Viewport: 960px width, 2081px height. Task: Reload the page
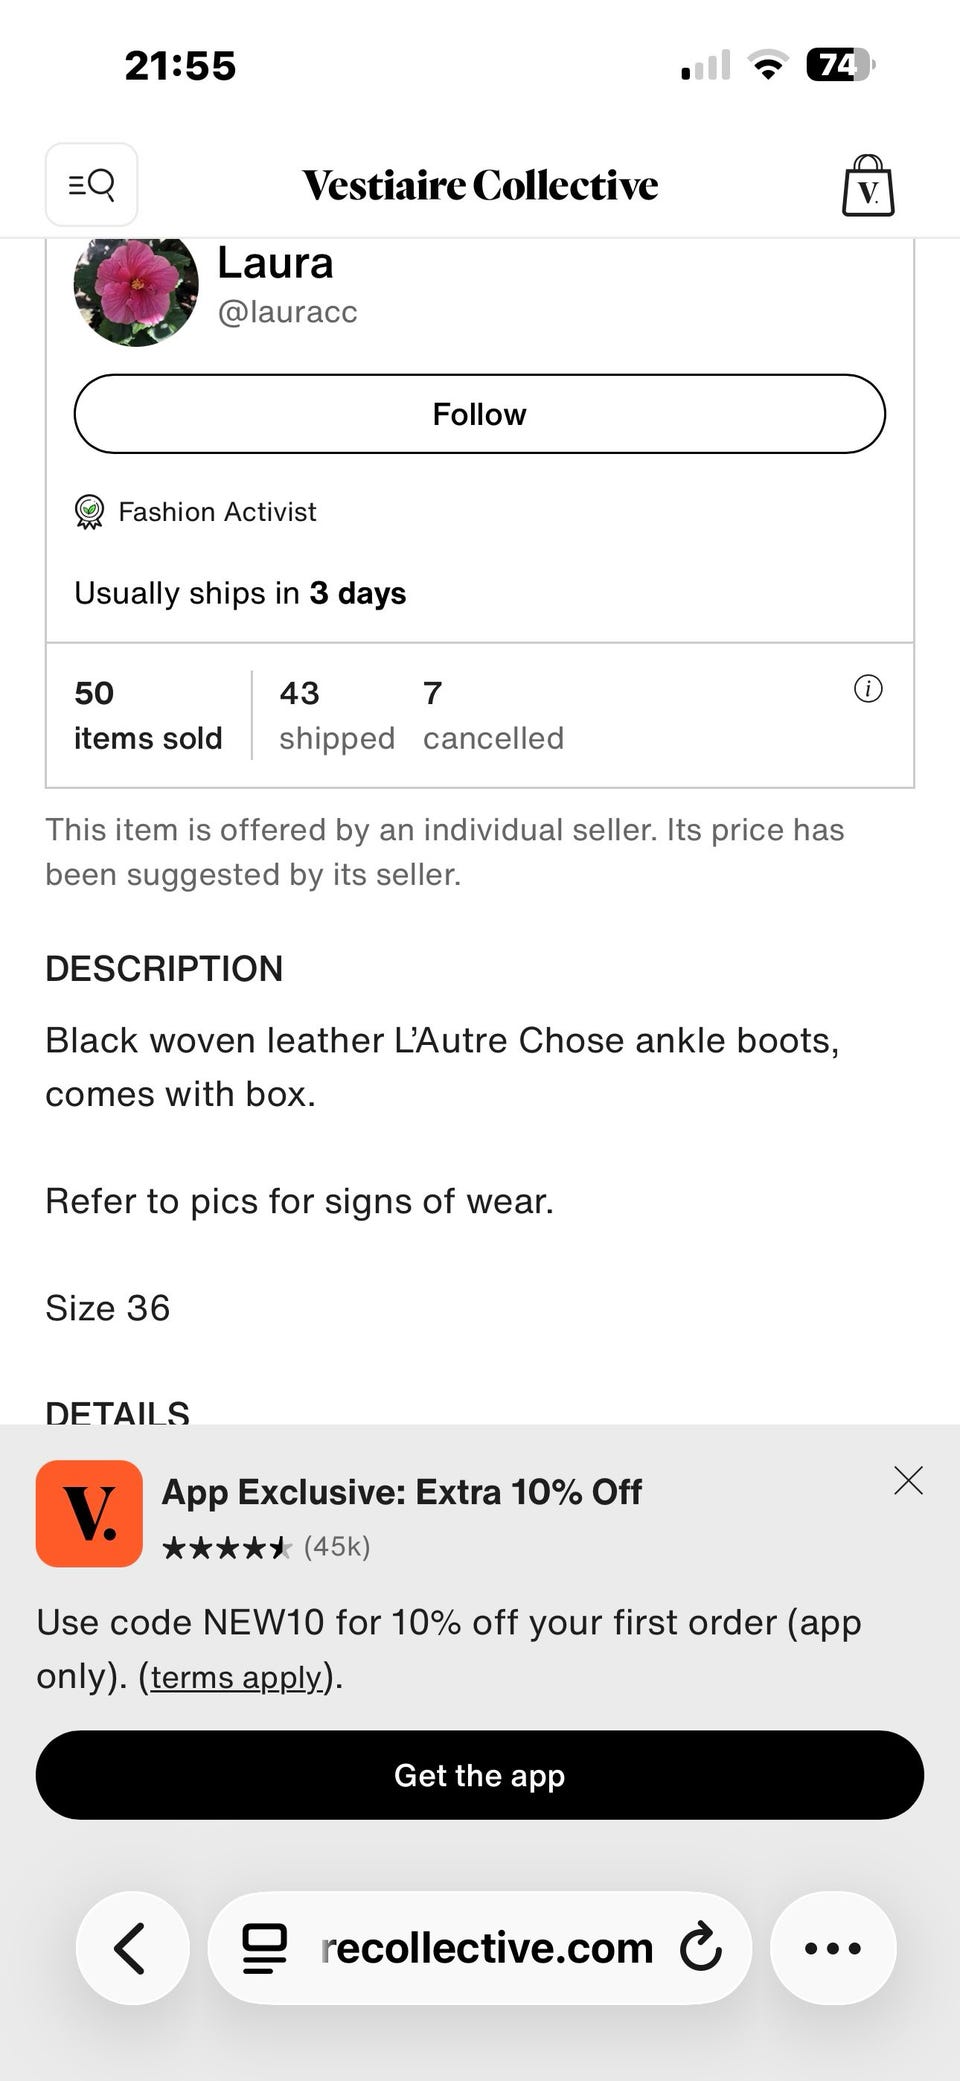[x=700, y=1947]
